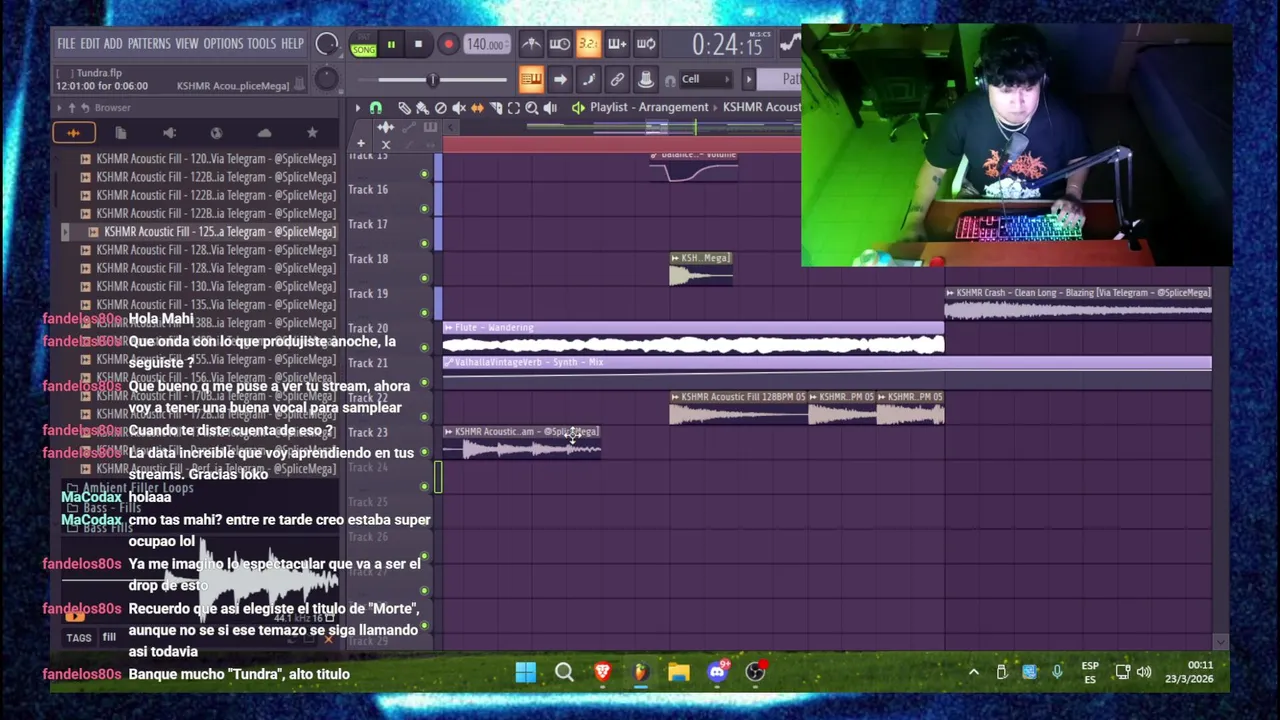Viewport: 1280px width, 720px height.
Task: Click the 140.000 tempo field
Action: [x=485, y=44]
